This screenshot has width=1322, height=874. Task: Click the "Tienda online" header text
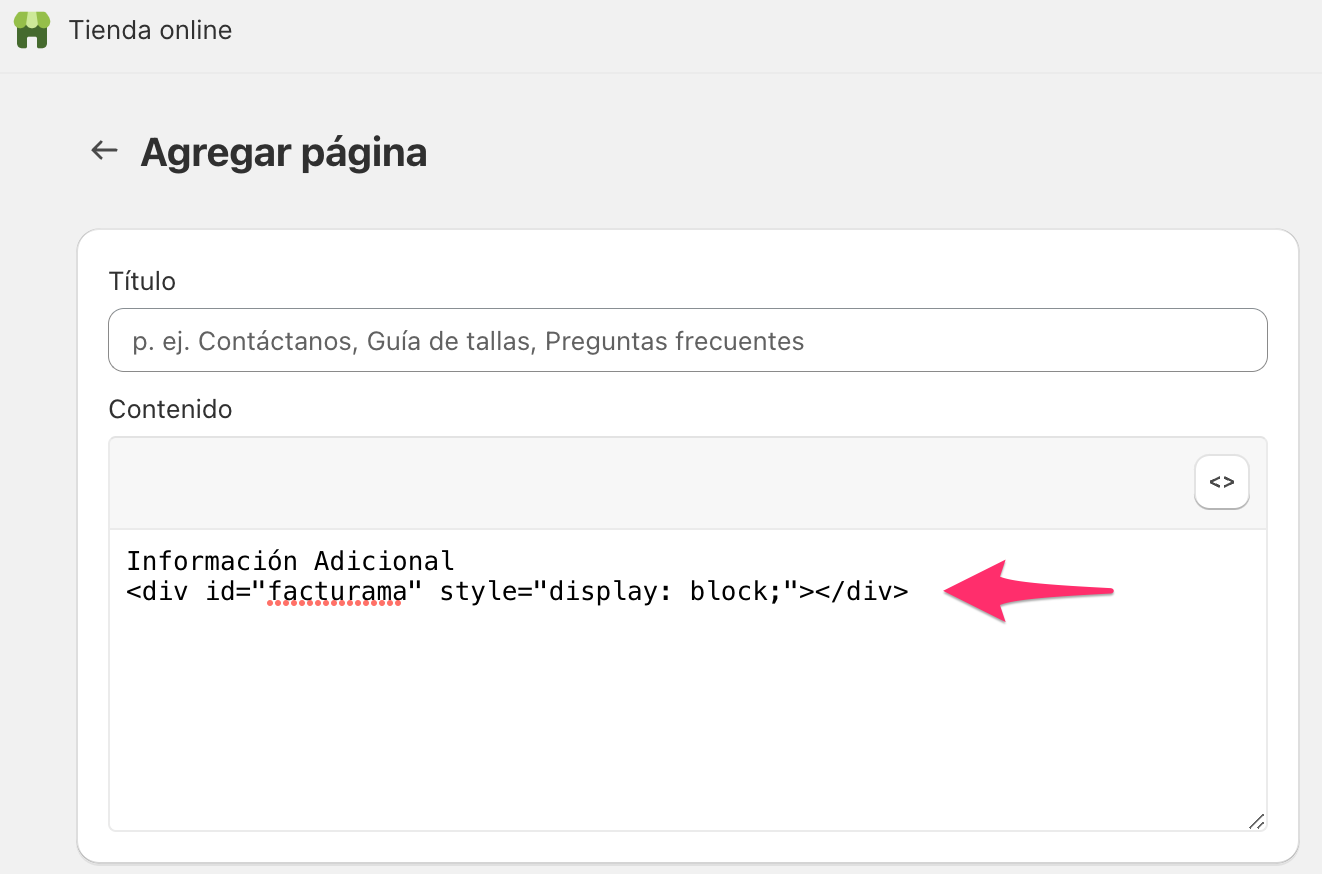click(150, 30)
